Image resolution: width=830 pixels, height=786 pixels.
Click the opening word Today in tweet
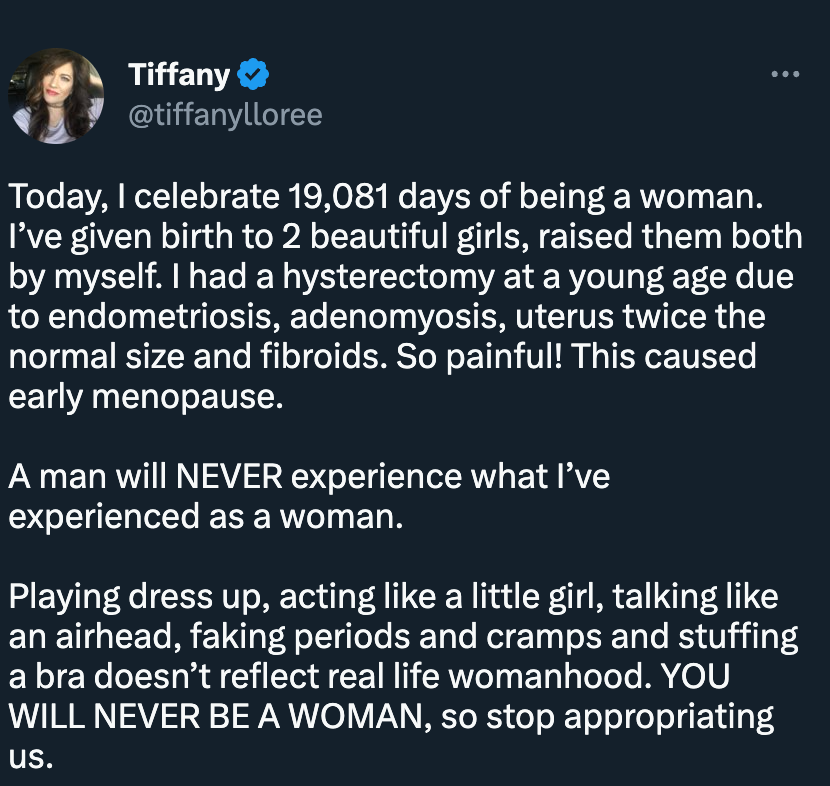54,197
